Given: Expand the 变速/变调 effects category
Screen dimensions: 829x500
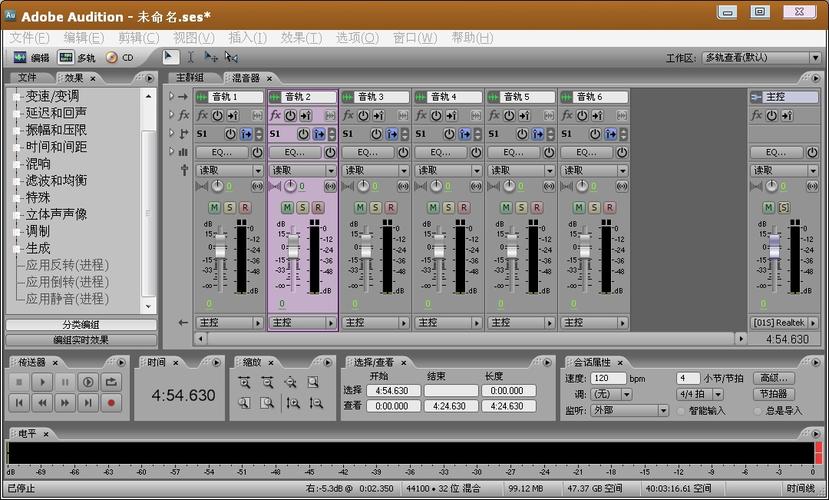Looking at the screenshot, I should pyautogui.click(x=17, y=96).
